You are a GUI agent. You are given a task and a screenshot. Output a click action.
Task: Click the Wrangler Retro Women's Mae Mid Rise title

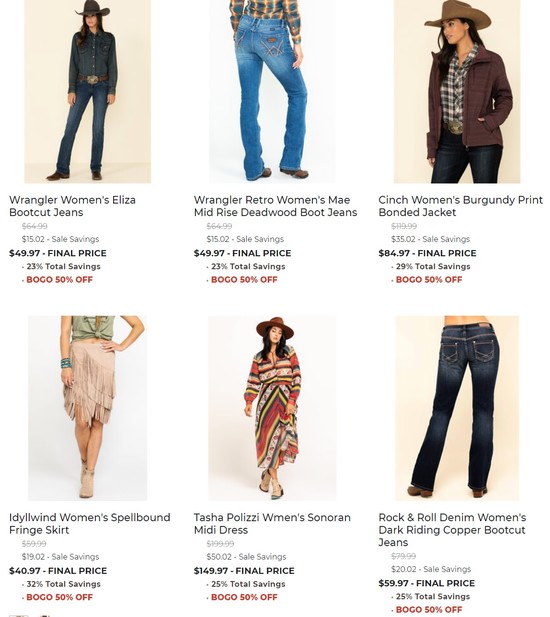(x=275, y=206)
